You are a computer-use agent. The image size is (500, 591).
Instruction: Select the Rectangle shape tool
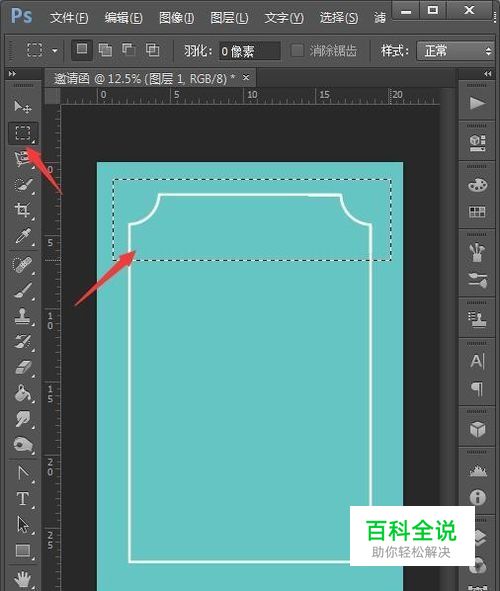(23, 550)
